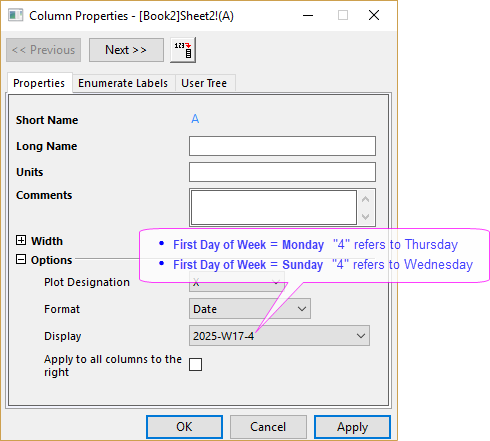This screenshot has width=490, height=441.
Task: Click the Comments scroll up arrow
Action: pyautogui.click(x=366, y=199)
